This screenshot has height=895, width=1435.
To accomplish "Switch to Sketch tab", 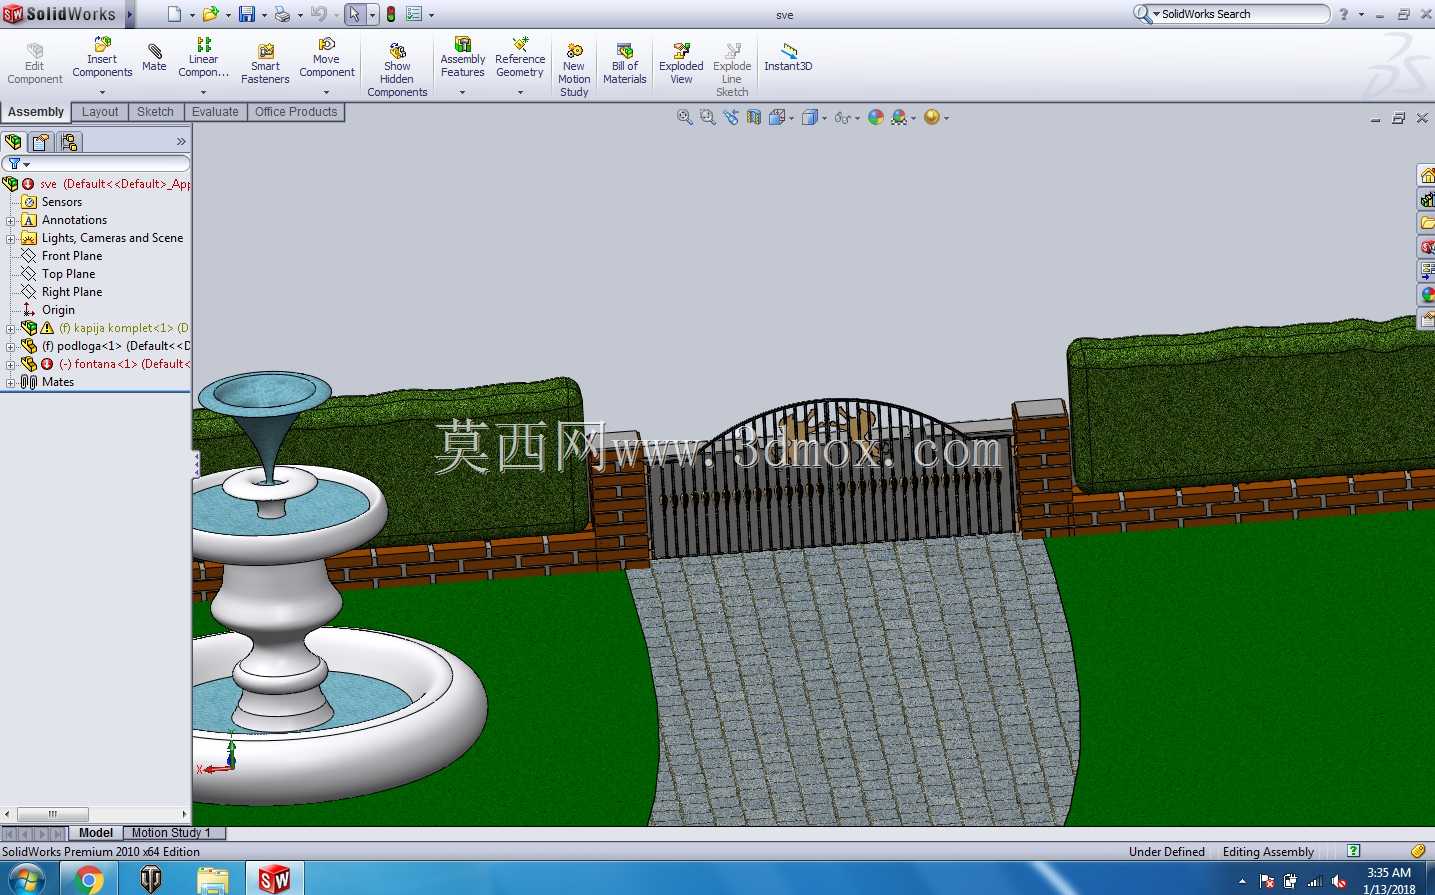I will pos(155,112).
